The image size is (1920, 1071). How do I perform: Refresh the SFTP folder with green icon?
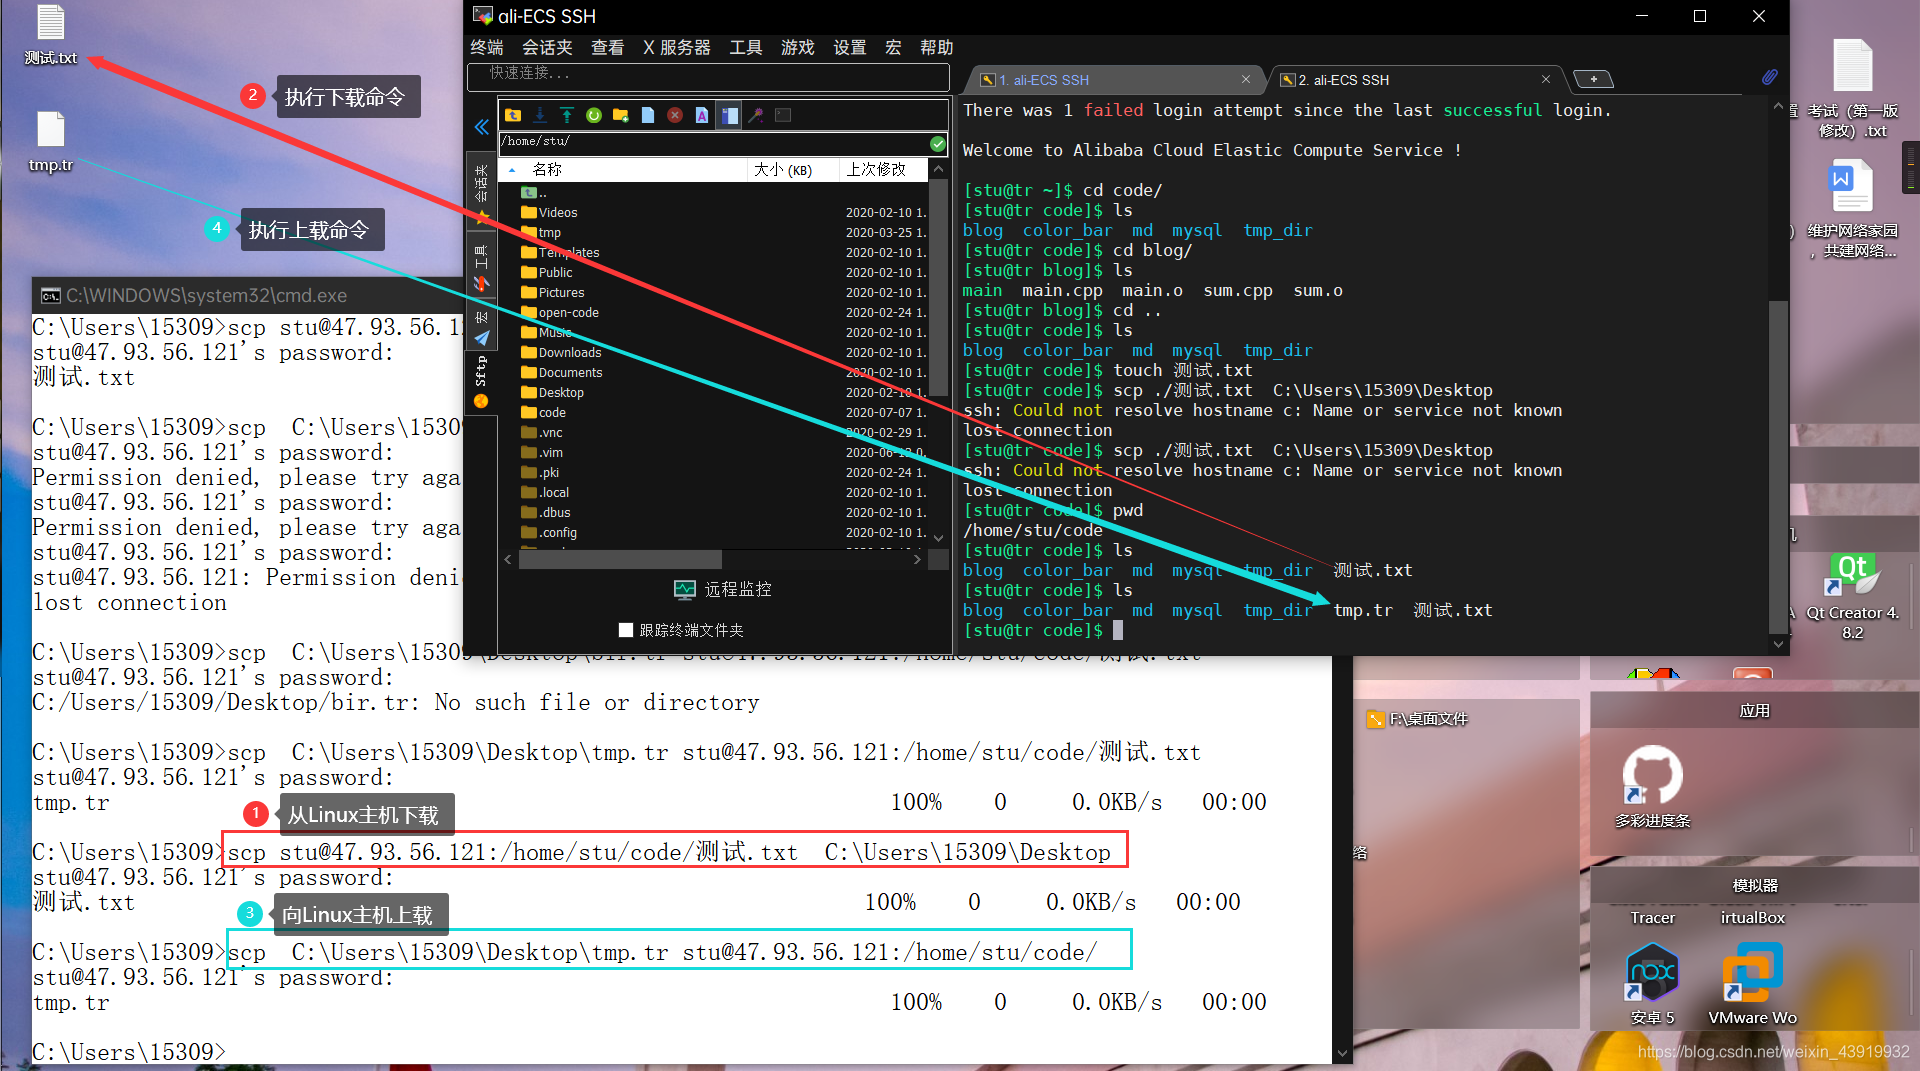pyautogui.click(x=594, y=115)
